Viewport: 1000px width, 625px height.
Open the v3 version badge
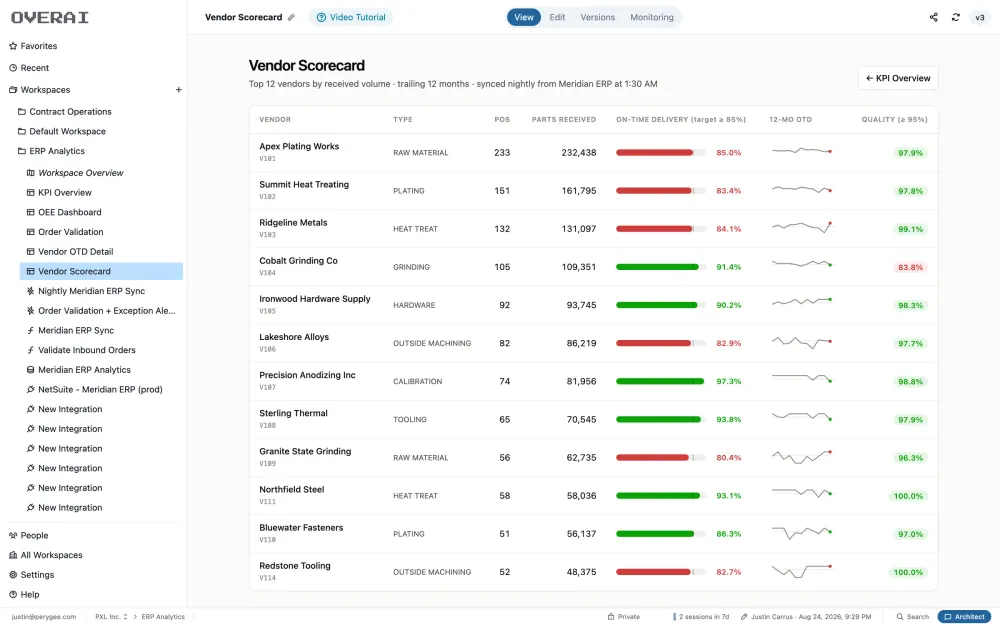(x=980, y=17)
